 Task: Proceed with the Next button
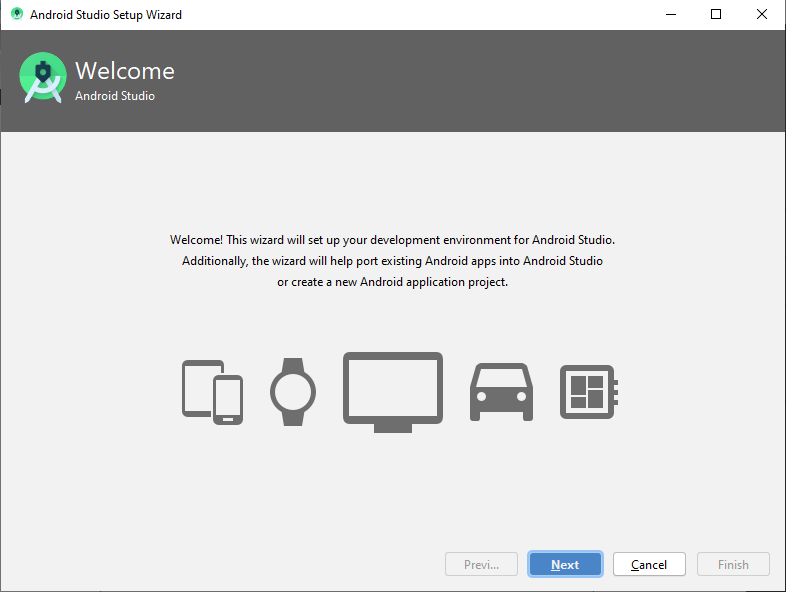[x=565, y=564]
